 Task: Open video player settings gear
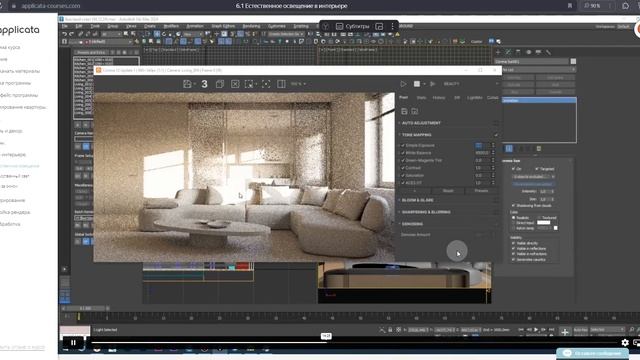[625, 343]
